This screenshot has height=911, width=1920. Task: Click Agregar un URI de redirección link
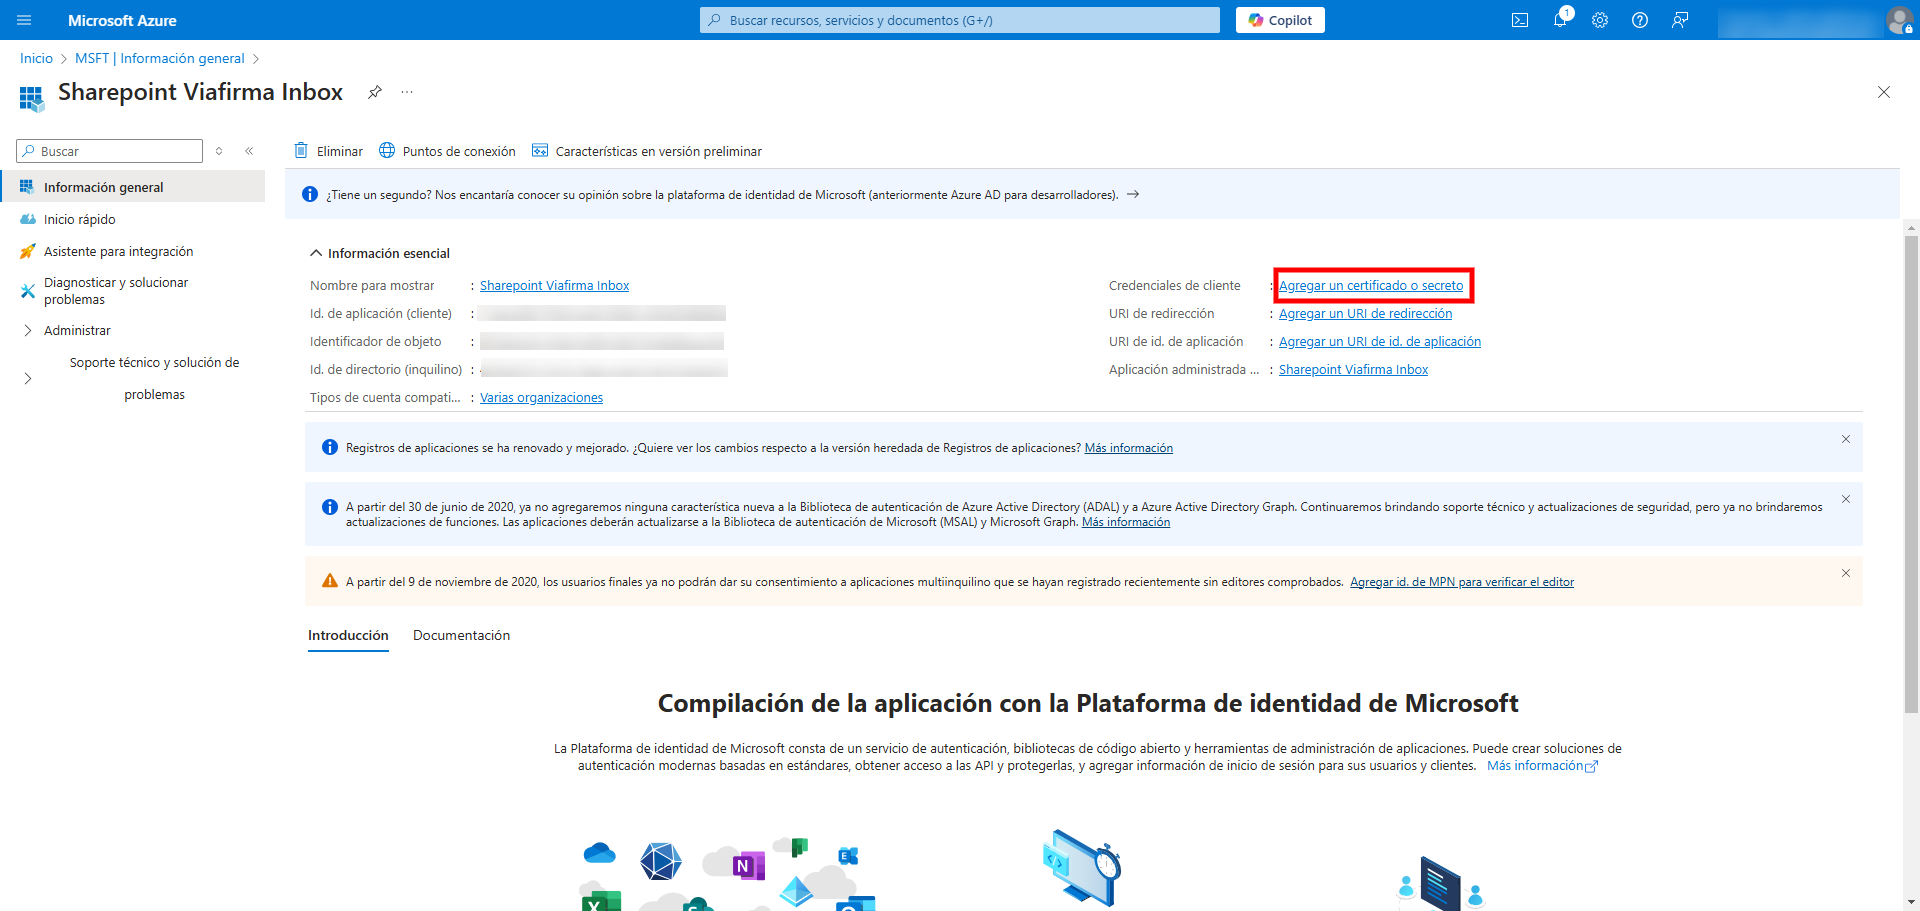pyautogui.click(x=1365, y=314)
